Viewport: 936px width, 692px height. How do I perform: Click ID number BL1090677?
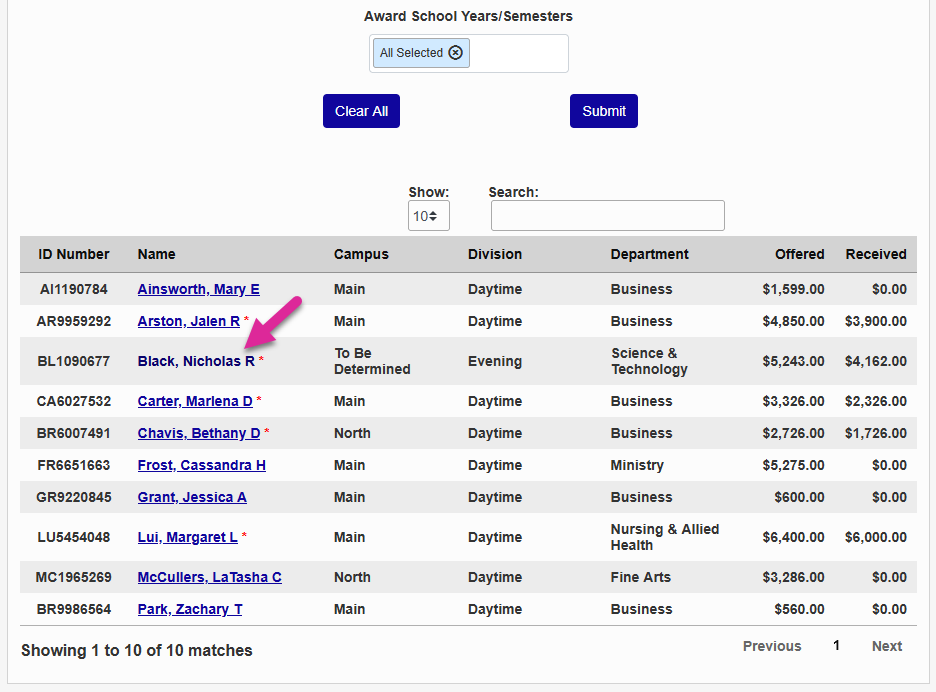click(74, 361)
